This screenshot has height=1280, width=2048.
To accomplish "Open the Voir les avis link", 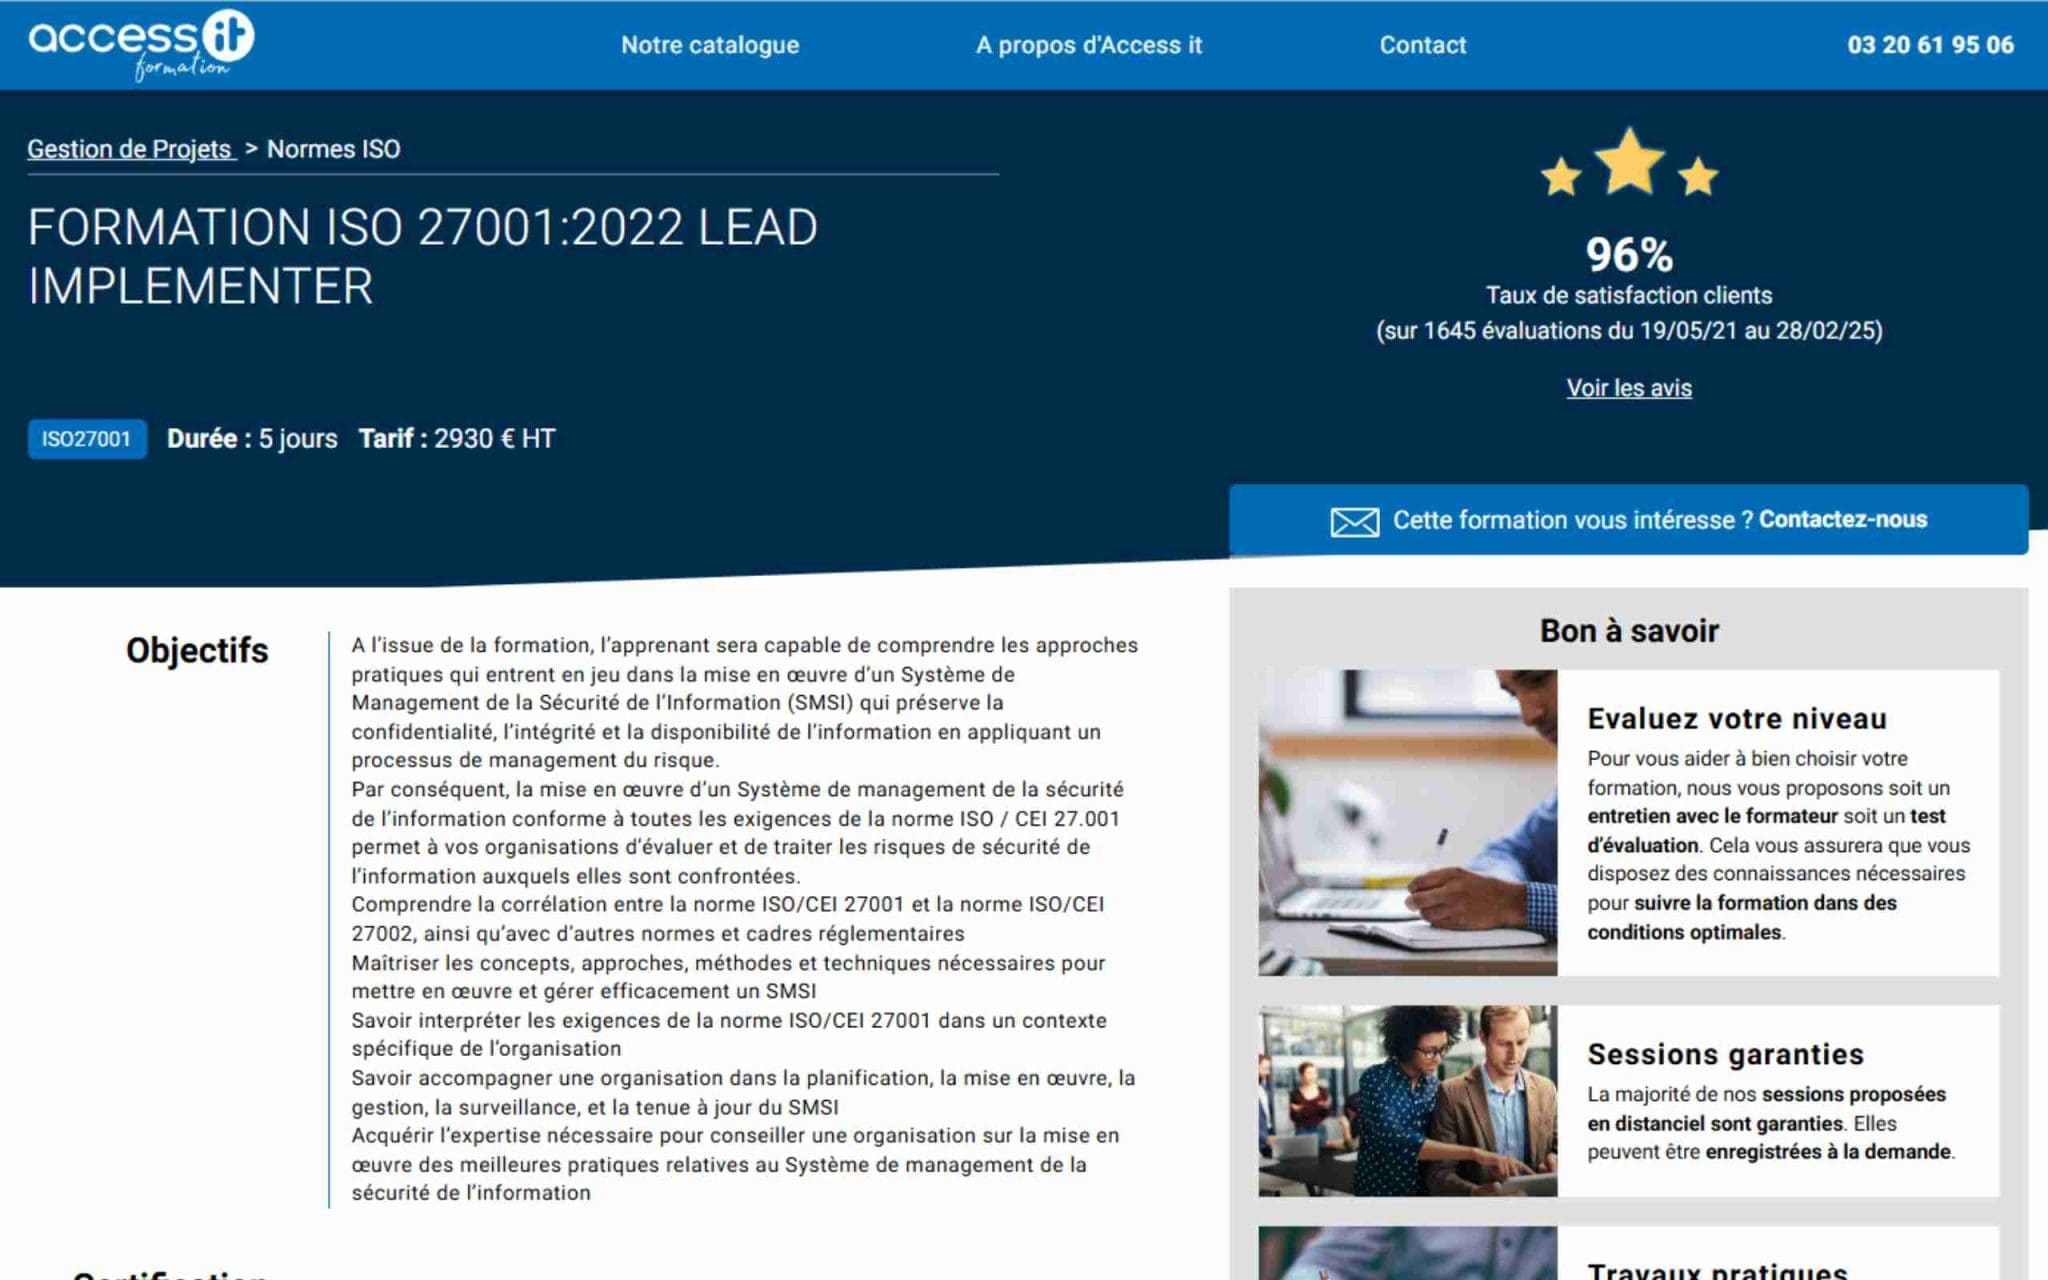I will point(1628,388).
